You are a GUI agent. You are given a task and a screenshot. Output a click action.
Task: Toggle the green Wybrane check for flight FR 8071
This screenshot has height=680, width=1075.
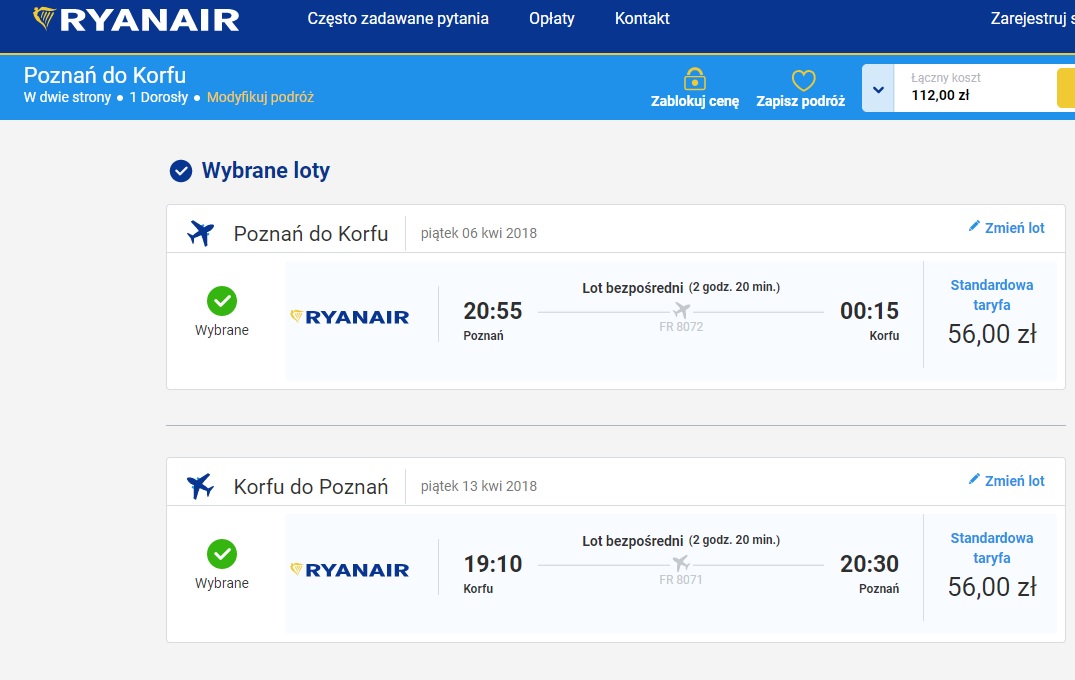[x=222, y=553]
